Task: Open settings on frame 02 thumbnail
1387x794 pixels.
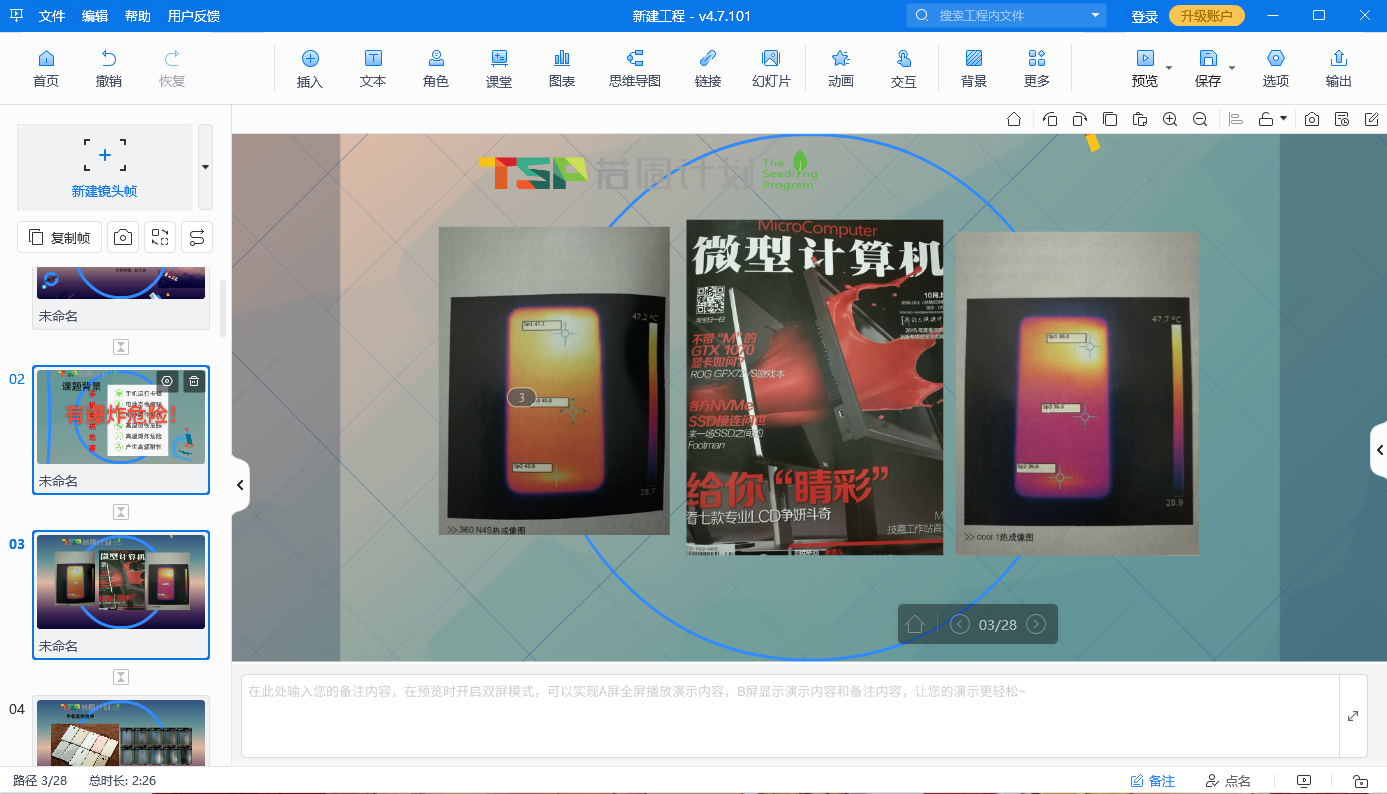Action: click(x=168, y=381)
